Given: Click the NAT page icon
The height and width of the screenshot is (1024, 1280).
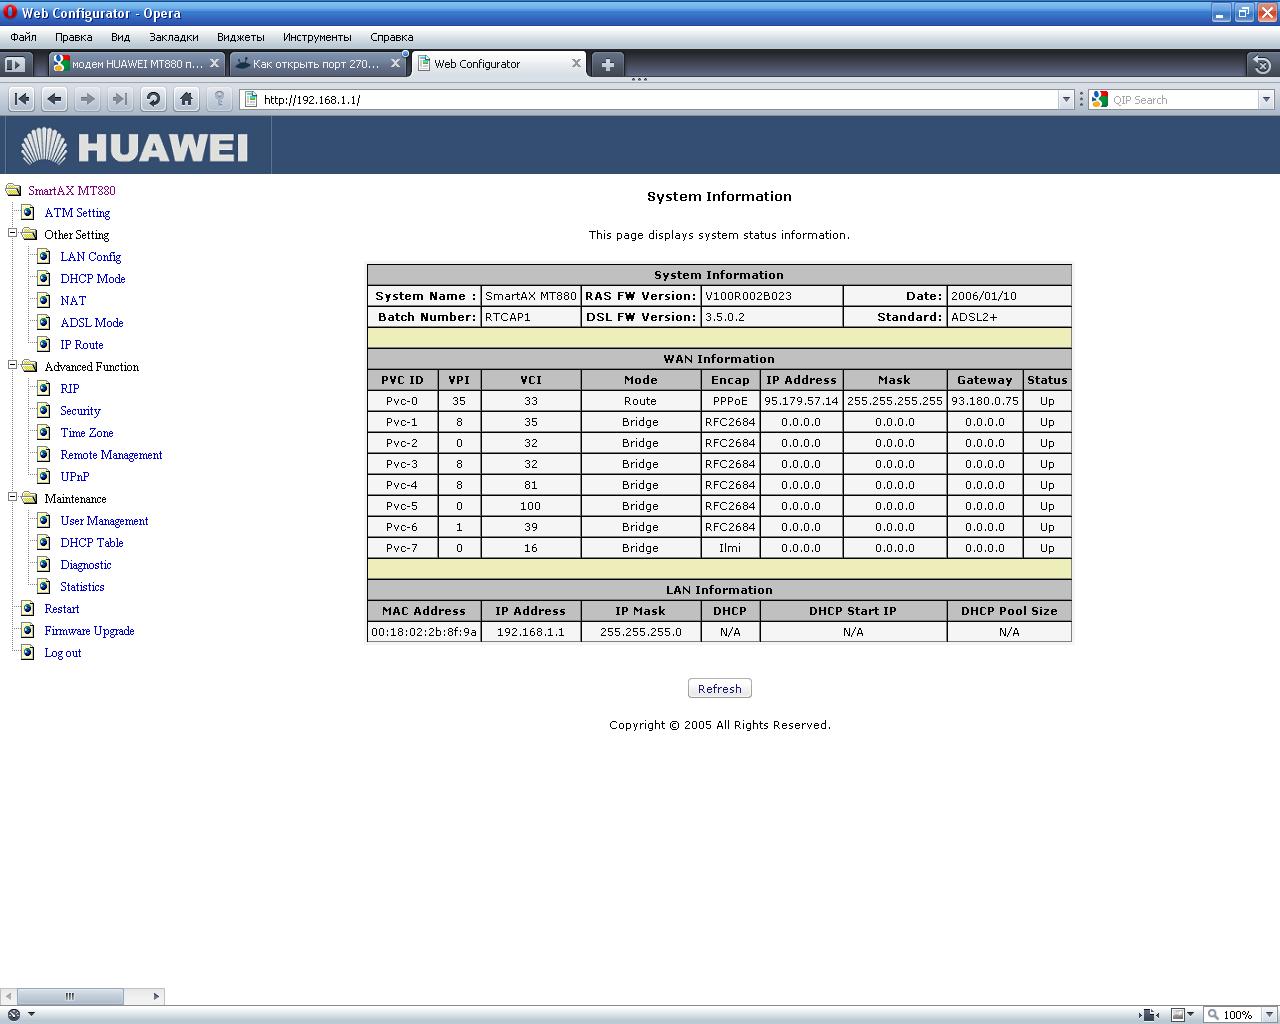Looking at the screenshot, I should coord(44,300).
